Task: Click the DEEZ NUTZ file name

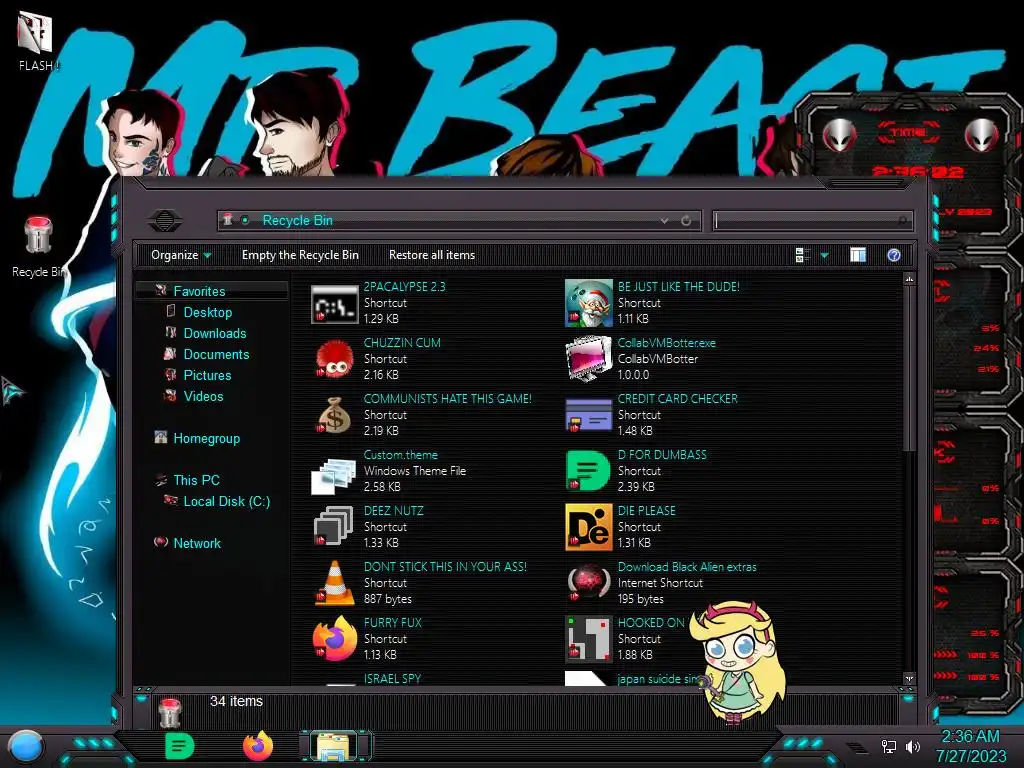Action: tap(393, 511)
